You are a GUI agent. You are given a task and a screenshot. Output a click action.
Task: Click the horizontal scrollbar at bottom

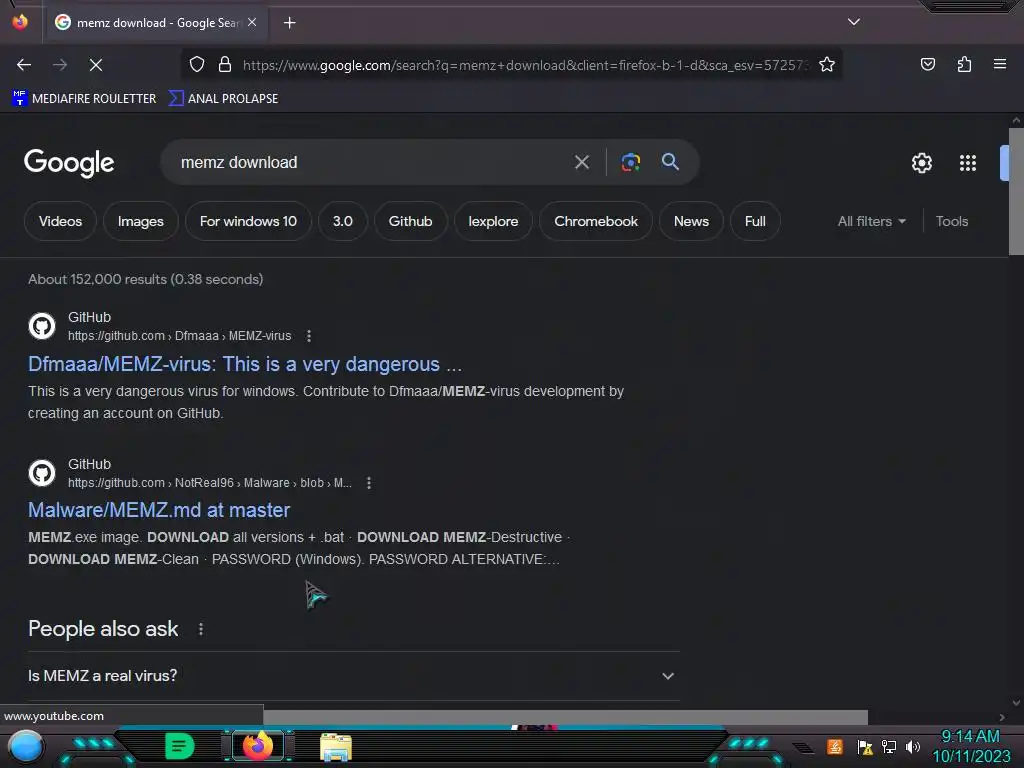pyautogui.click(x=565, y=717)
